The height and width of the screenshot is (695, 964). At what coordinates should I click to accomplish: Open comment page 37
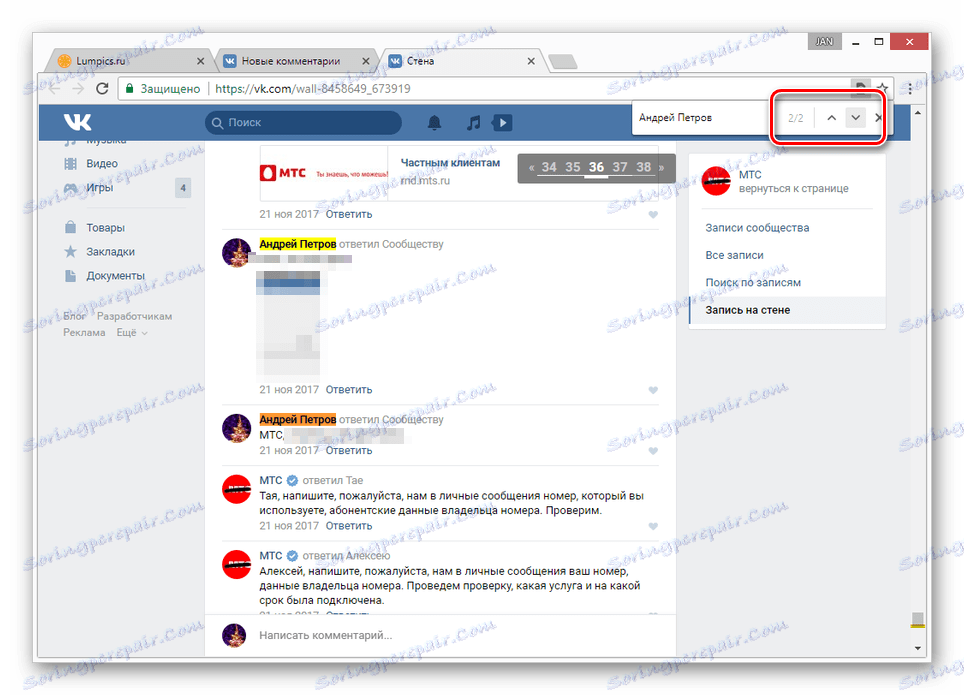point(620,167)
